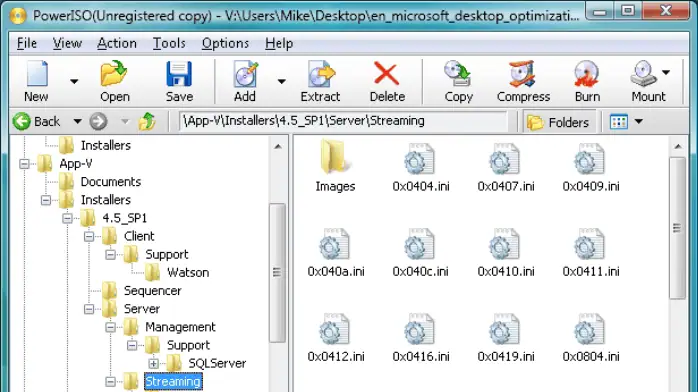
Task: Collapse the App-V tree node
Action: point(24,164)
